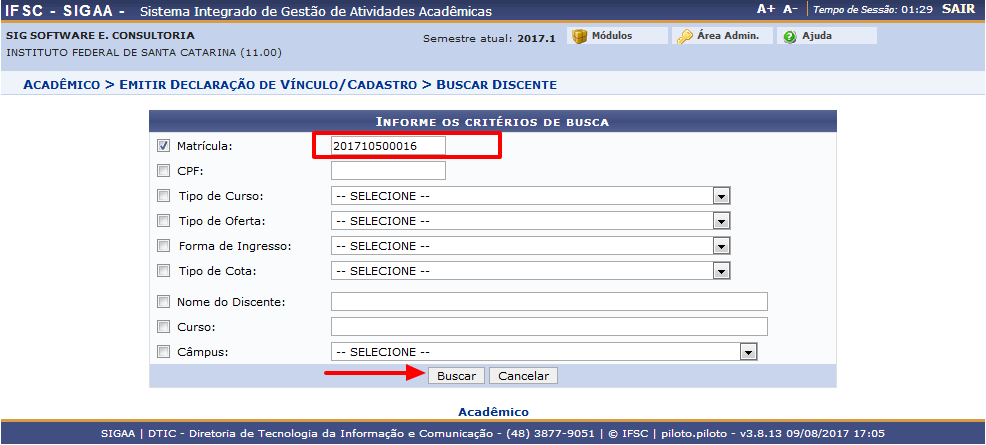This screenshot has height=445, width=986.
Task: Decrease font size with A-
Action: pyautogui.click(x=790, y=9)
